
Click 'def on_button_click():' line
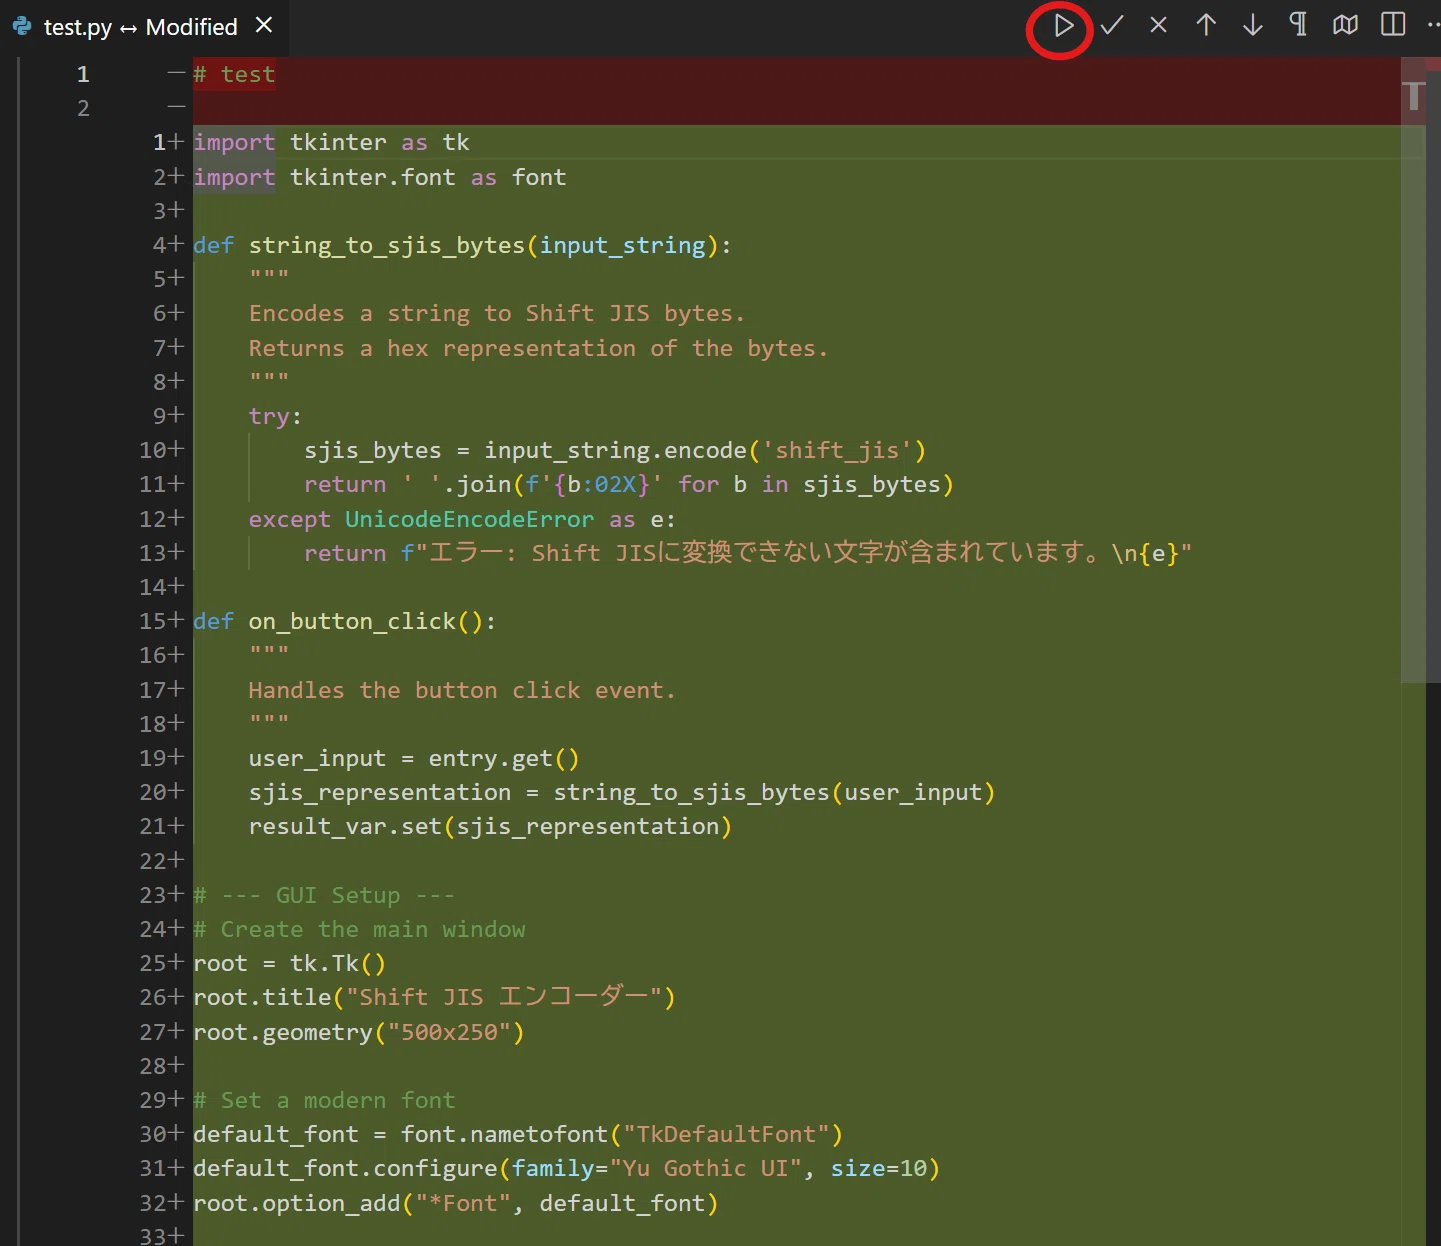(344, 621)
